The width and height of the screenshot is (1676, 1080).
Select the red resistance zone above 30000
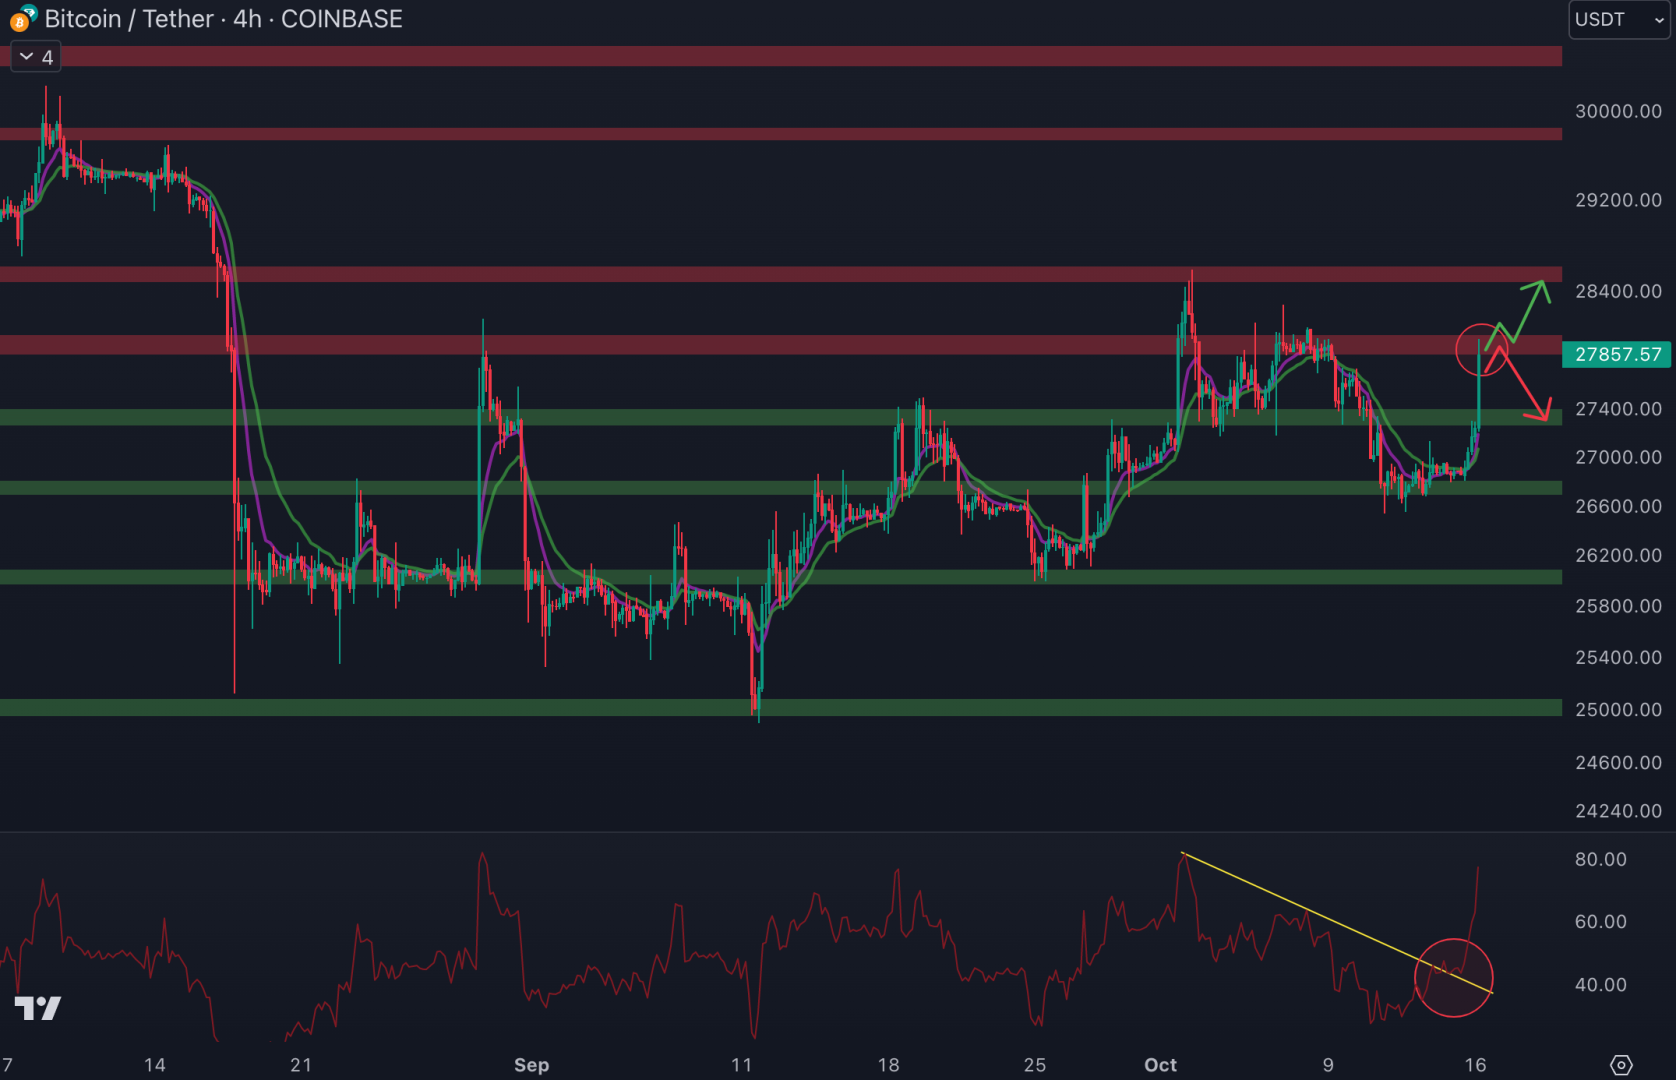click(780, 56)
